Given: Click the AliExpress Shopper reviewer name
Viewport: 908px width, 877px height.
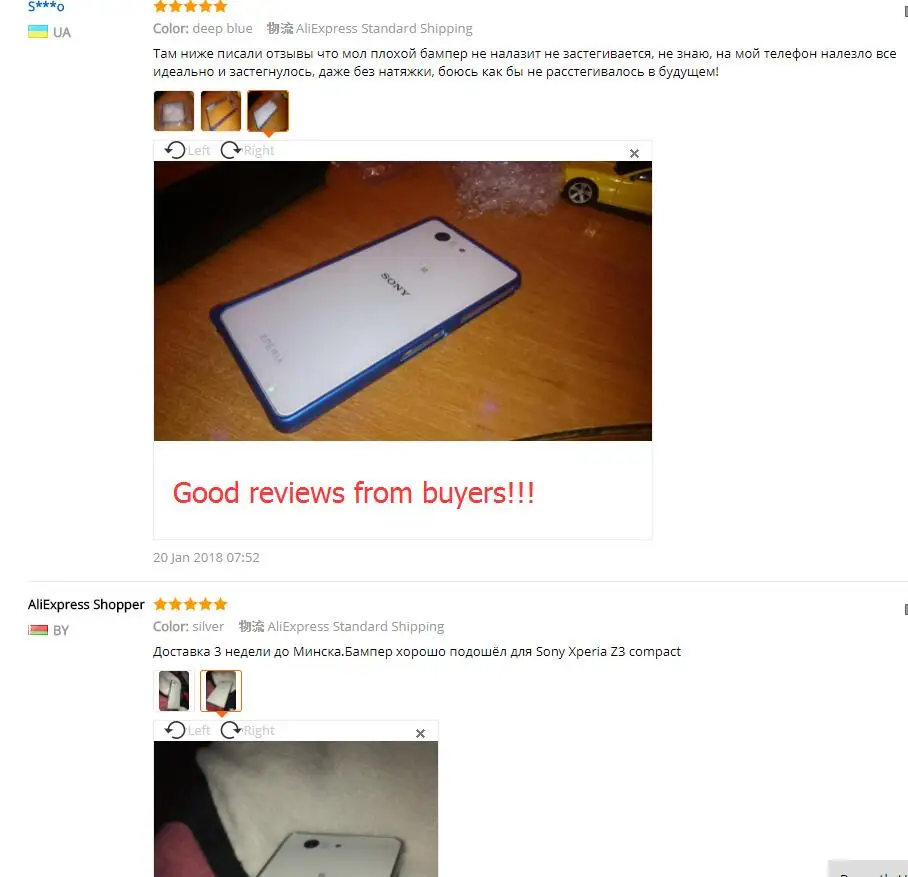Looking at the screenshot, I should 86,604.
